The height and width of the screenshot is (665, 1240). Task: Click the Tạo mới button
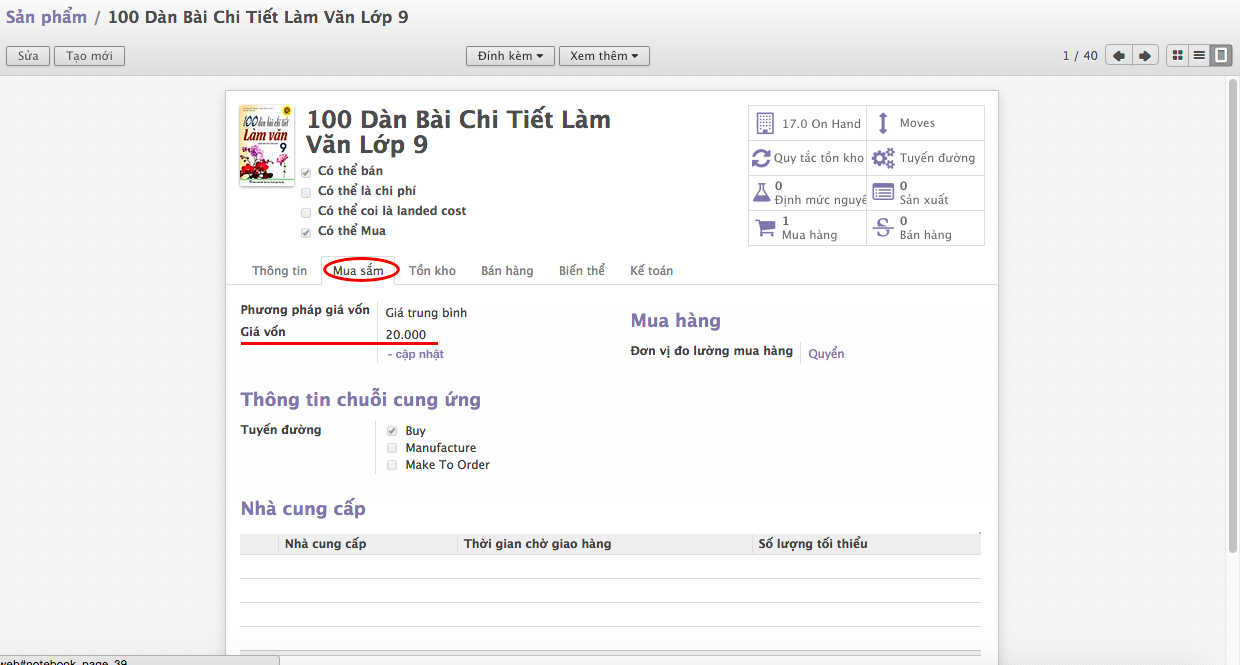point(89,56)
